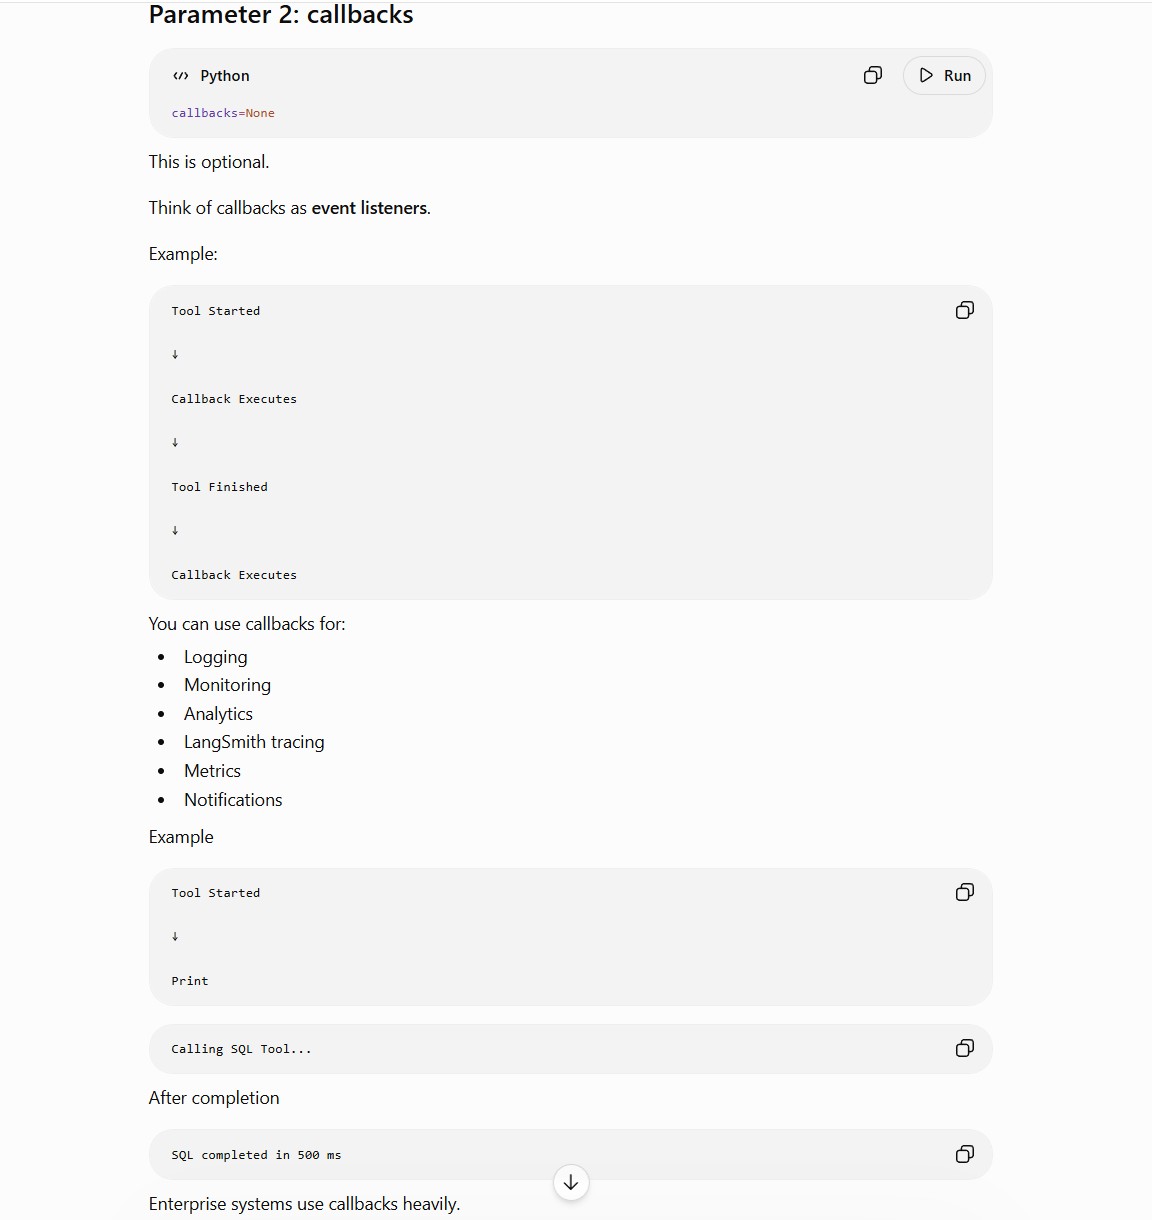Screen dimensions: 1152x1220
Task: Click the 'After completion' text
Action: click(x=214, y=1098)
